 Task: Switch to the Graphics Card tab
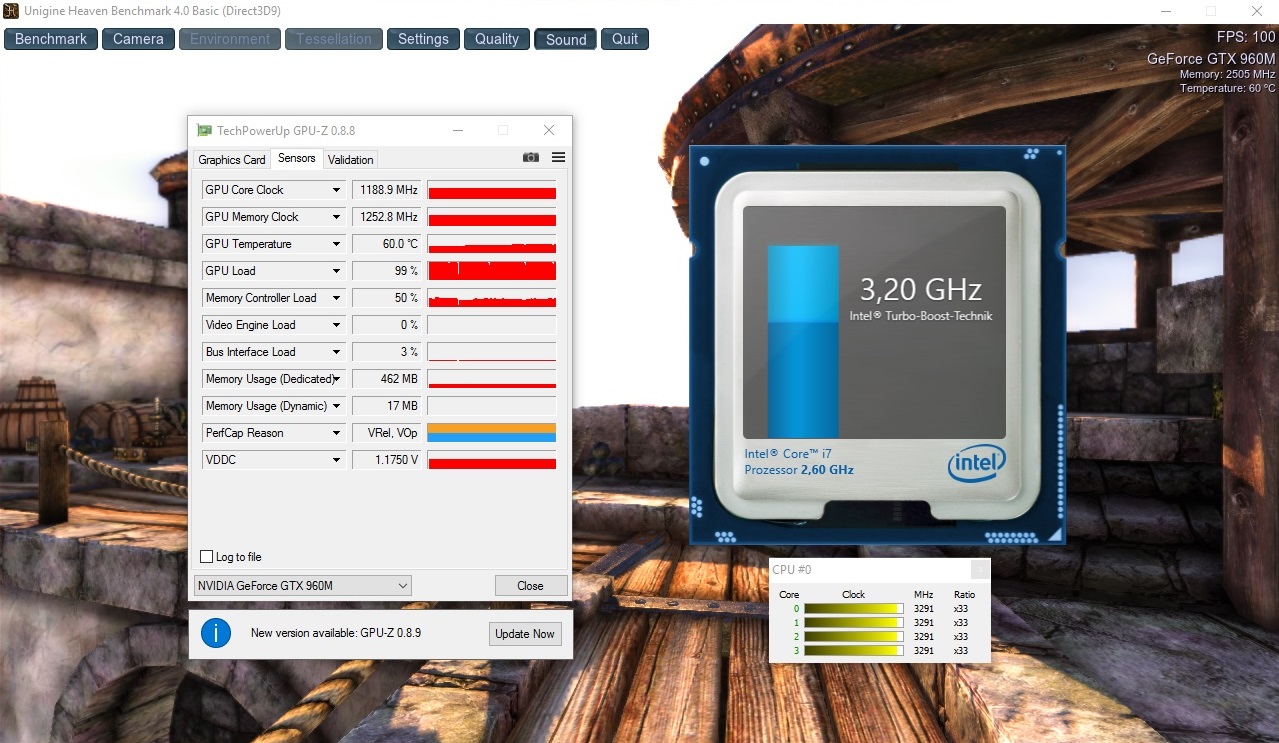[232, 160]
